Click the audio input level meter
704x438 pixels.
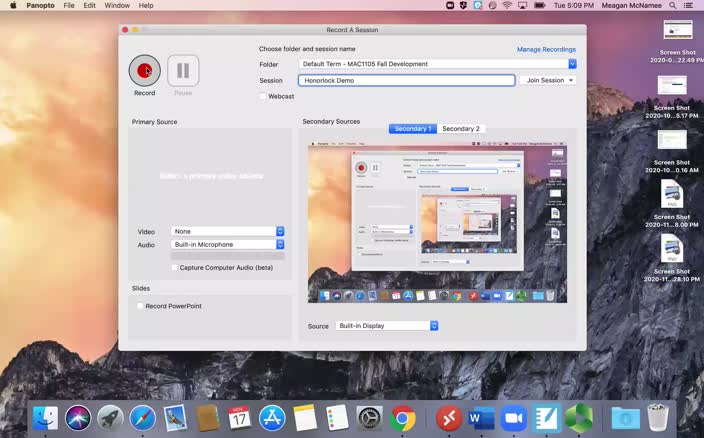tap(228, 256)
